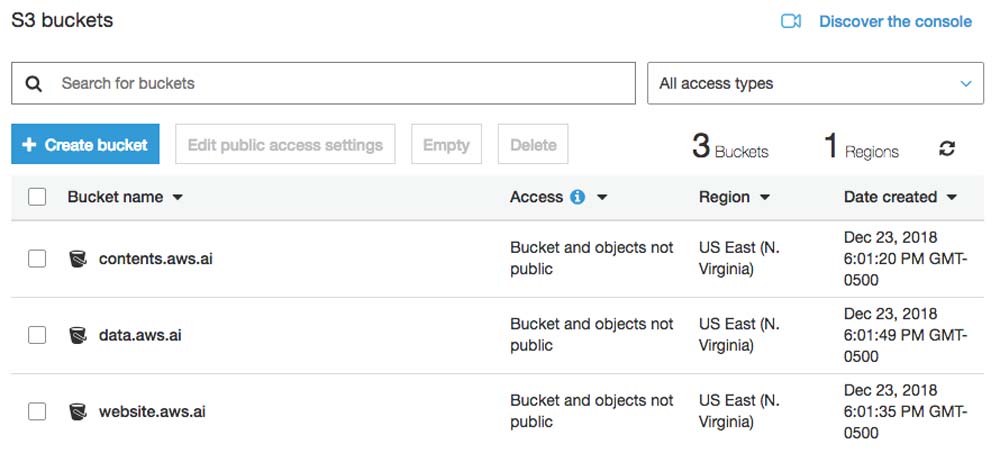
Task: Check the website.aws.ai row checkbox
Action: click(x=37, y=412)
